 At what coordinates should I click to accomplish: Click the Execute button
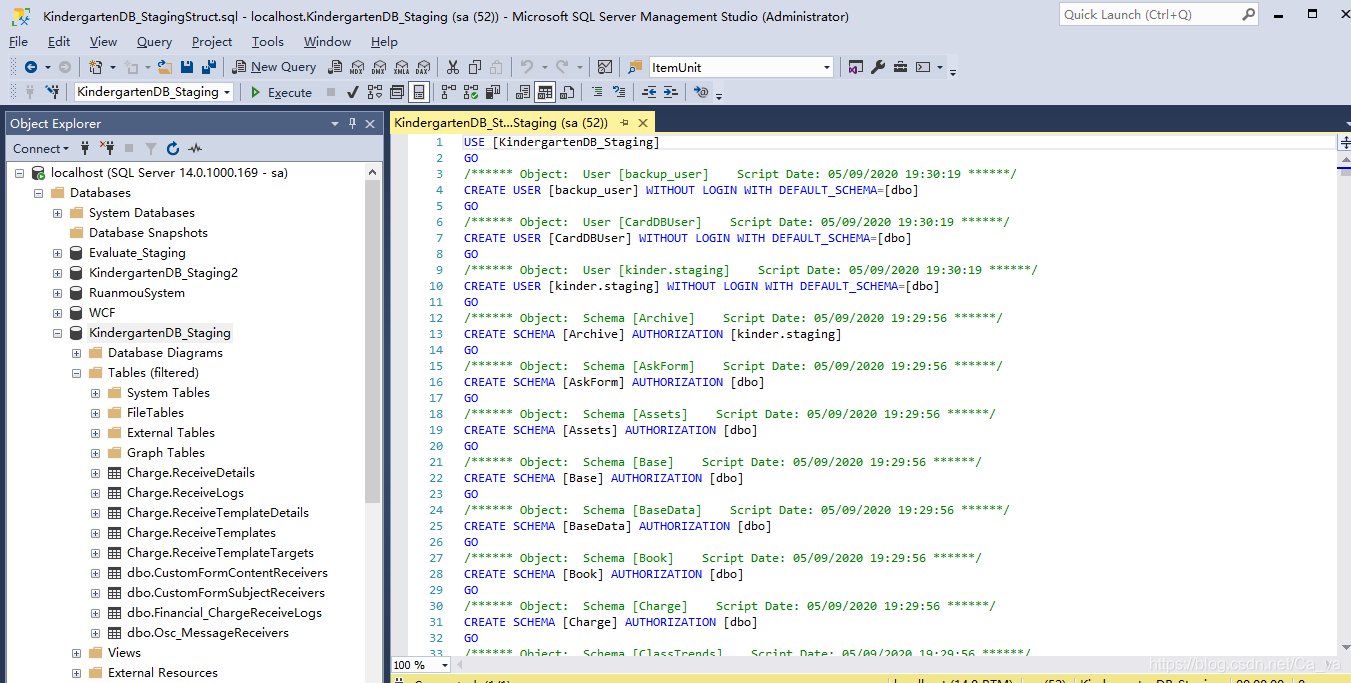point(281,92)
